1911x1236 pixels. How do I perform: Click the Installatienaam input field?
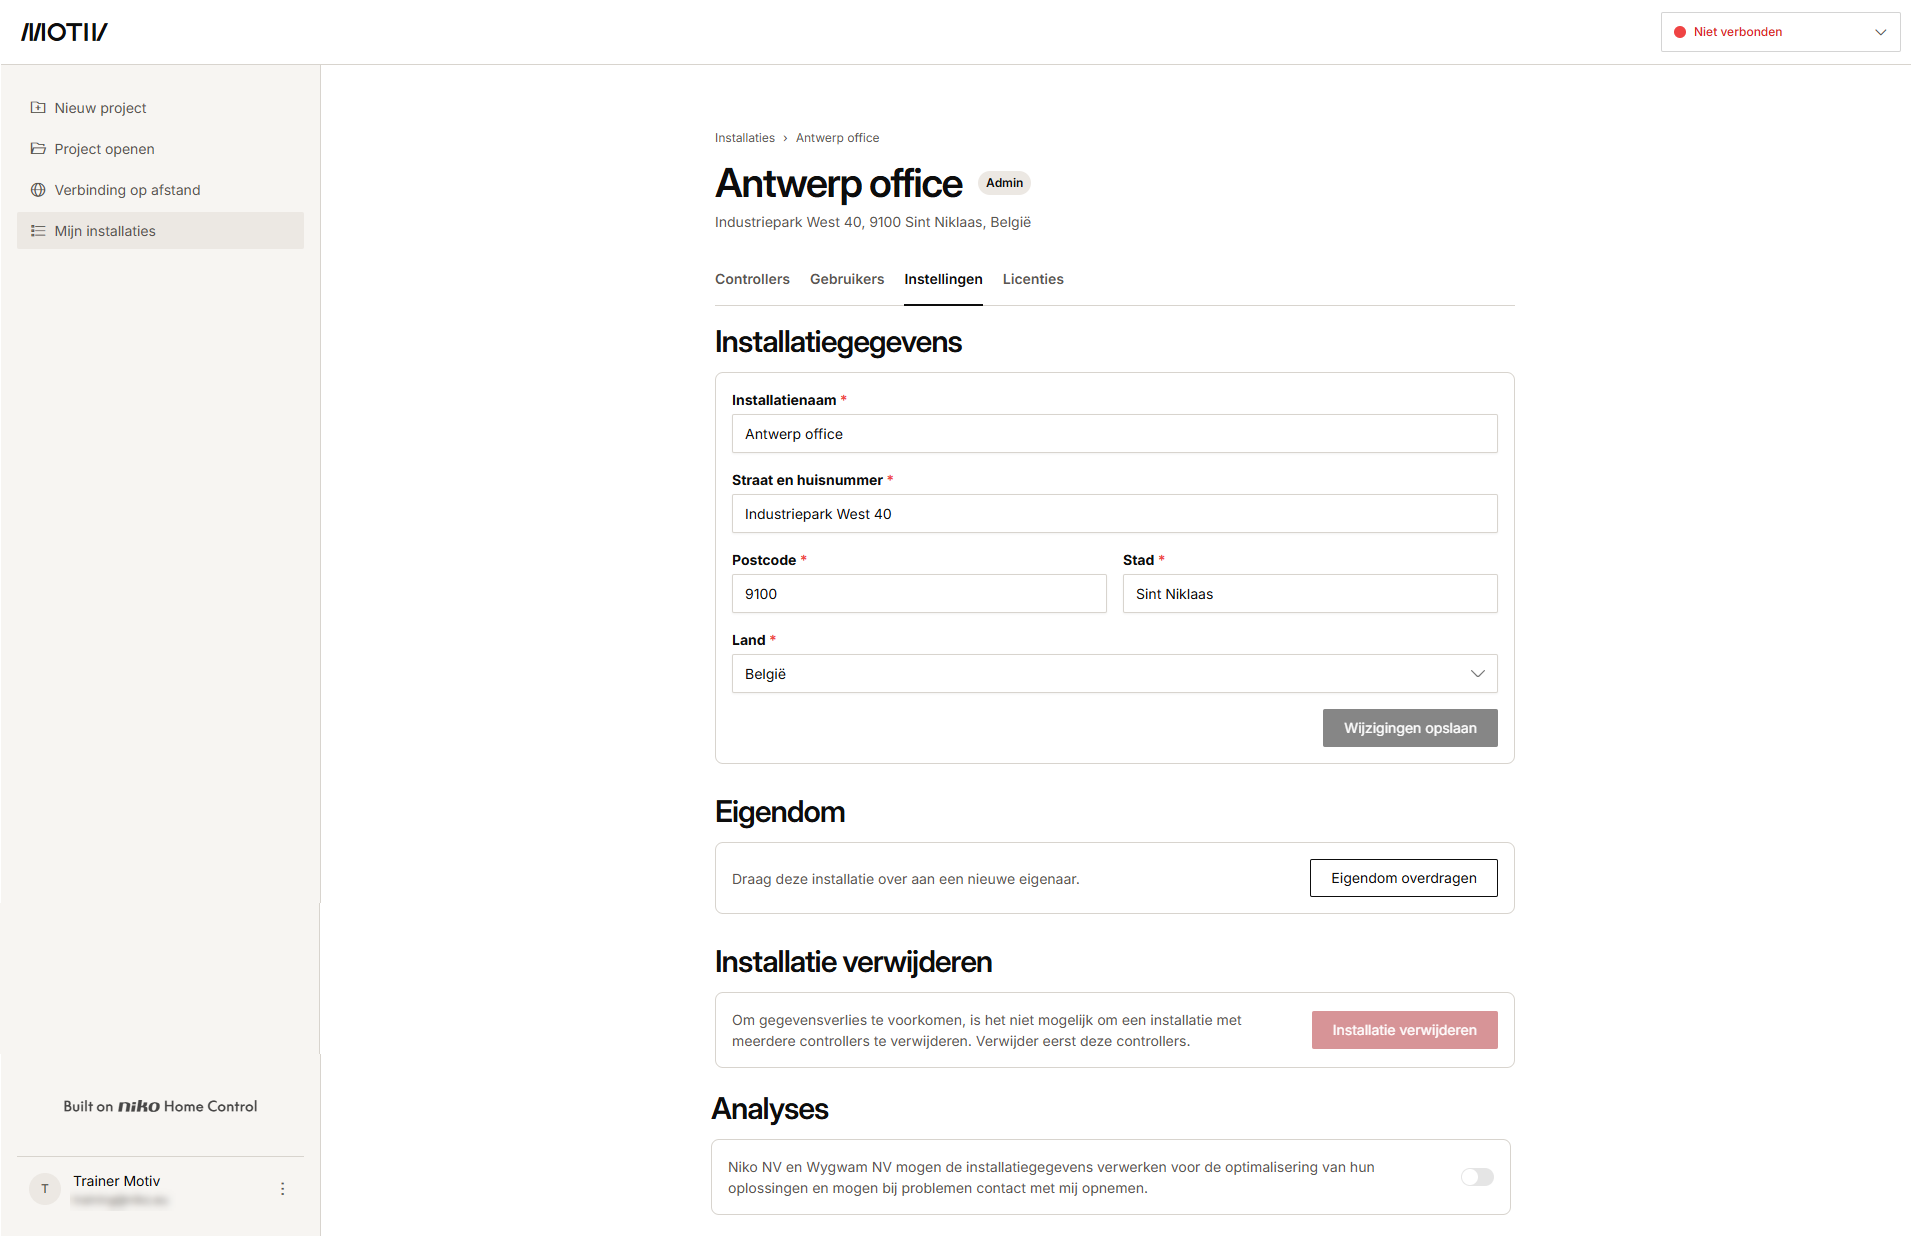pos(1114,434)
